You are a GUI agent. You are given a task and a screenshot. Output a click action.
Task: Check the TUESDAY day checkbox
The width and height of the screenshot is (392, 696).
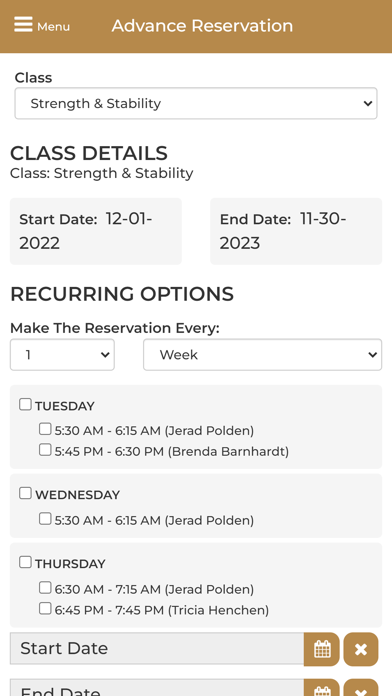coord(25,404)
